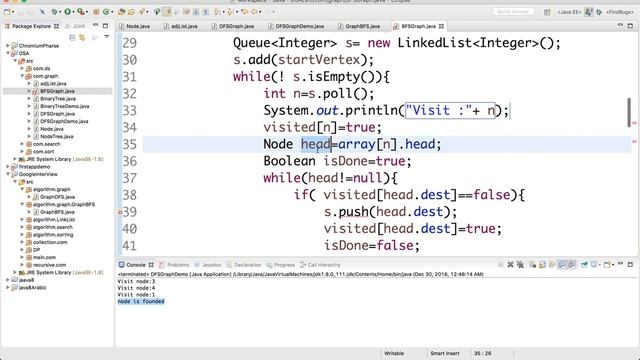The height and width of the screenshot is (360, 640).
Task: Toggle Mark Occurrences toolbar icon
Action: tap(167, 12)
